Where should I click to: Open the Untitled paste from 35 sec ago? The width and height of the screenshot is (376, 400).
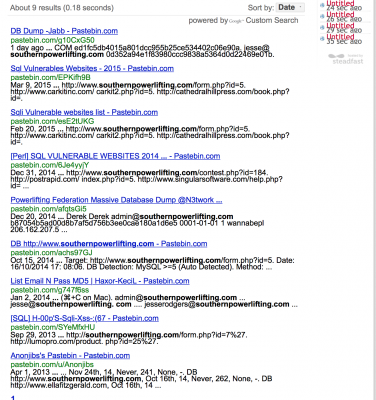340,36
